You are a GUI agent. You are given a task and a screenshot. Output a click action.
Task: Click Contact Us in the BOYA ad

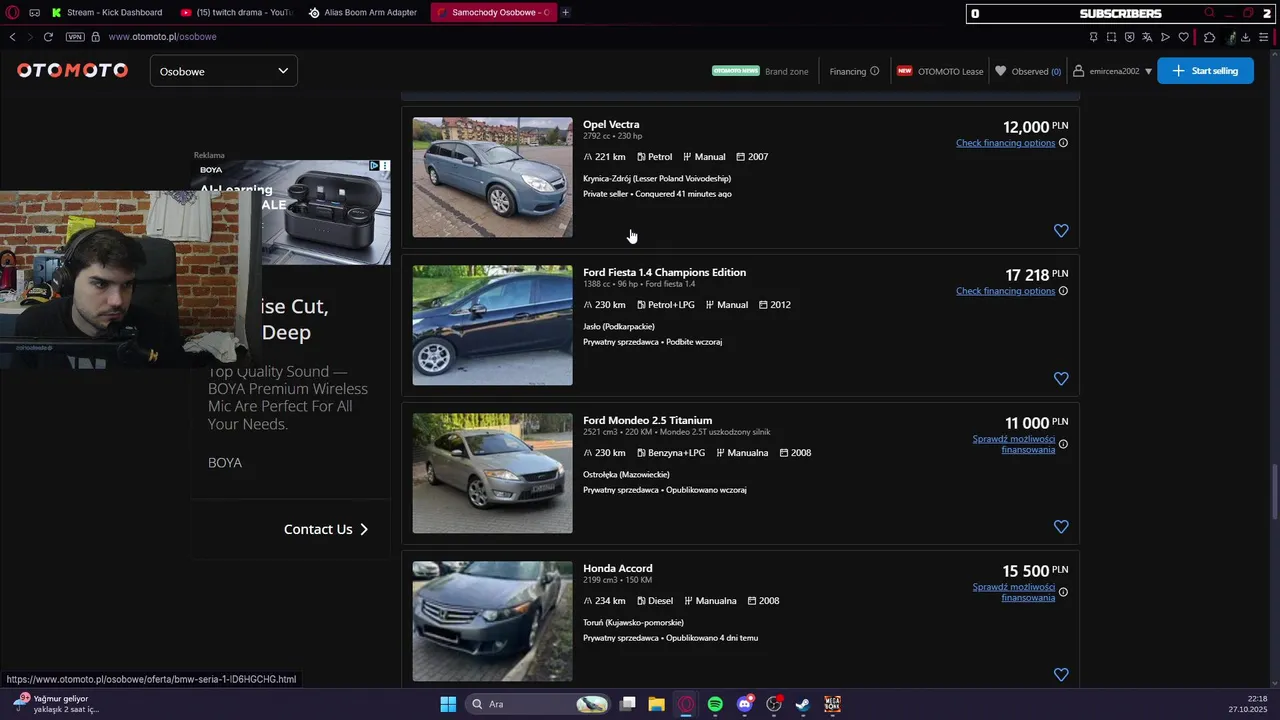[x=326, y=529]
